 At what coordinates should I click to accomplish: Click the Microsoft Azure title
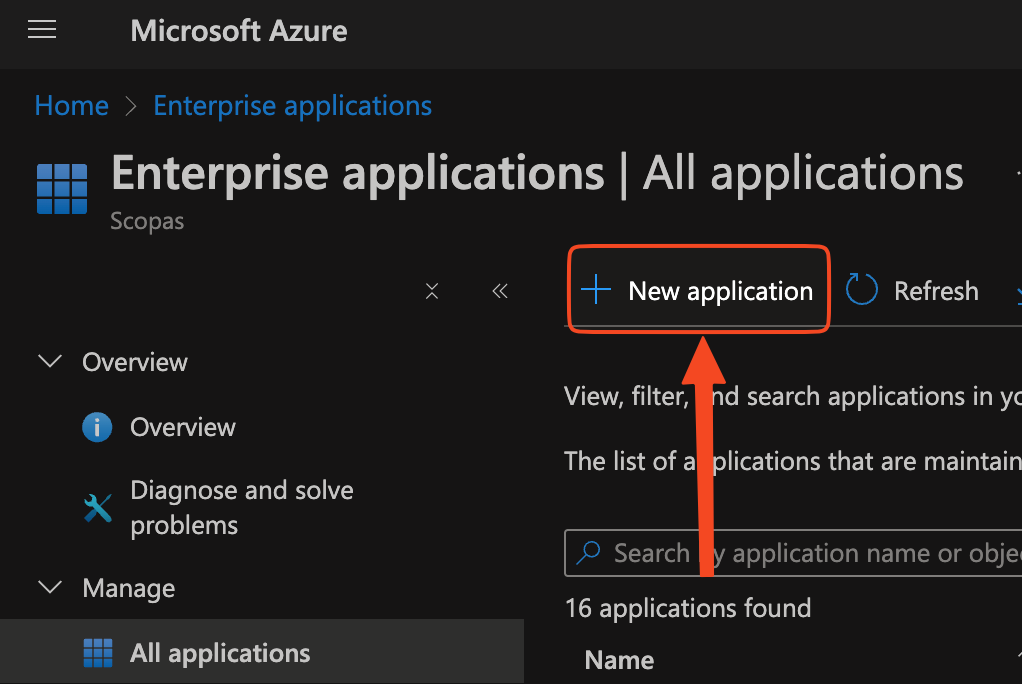(x=239, y=31)
